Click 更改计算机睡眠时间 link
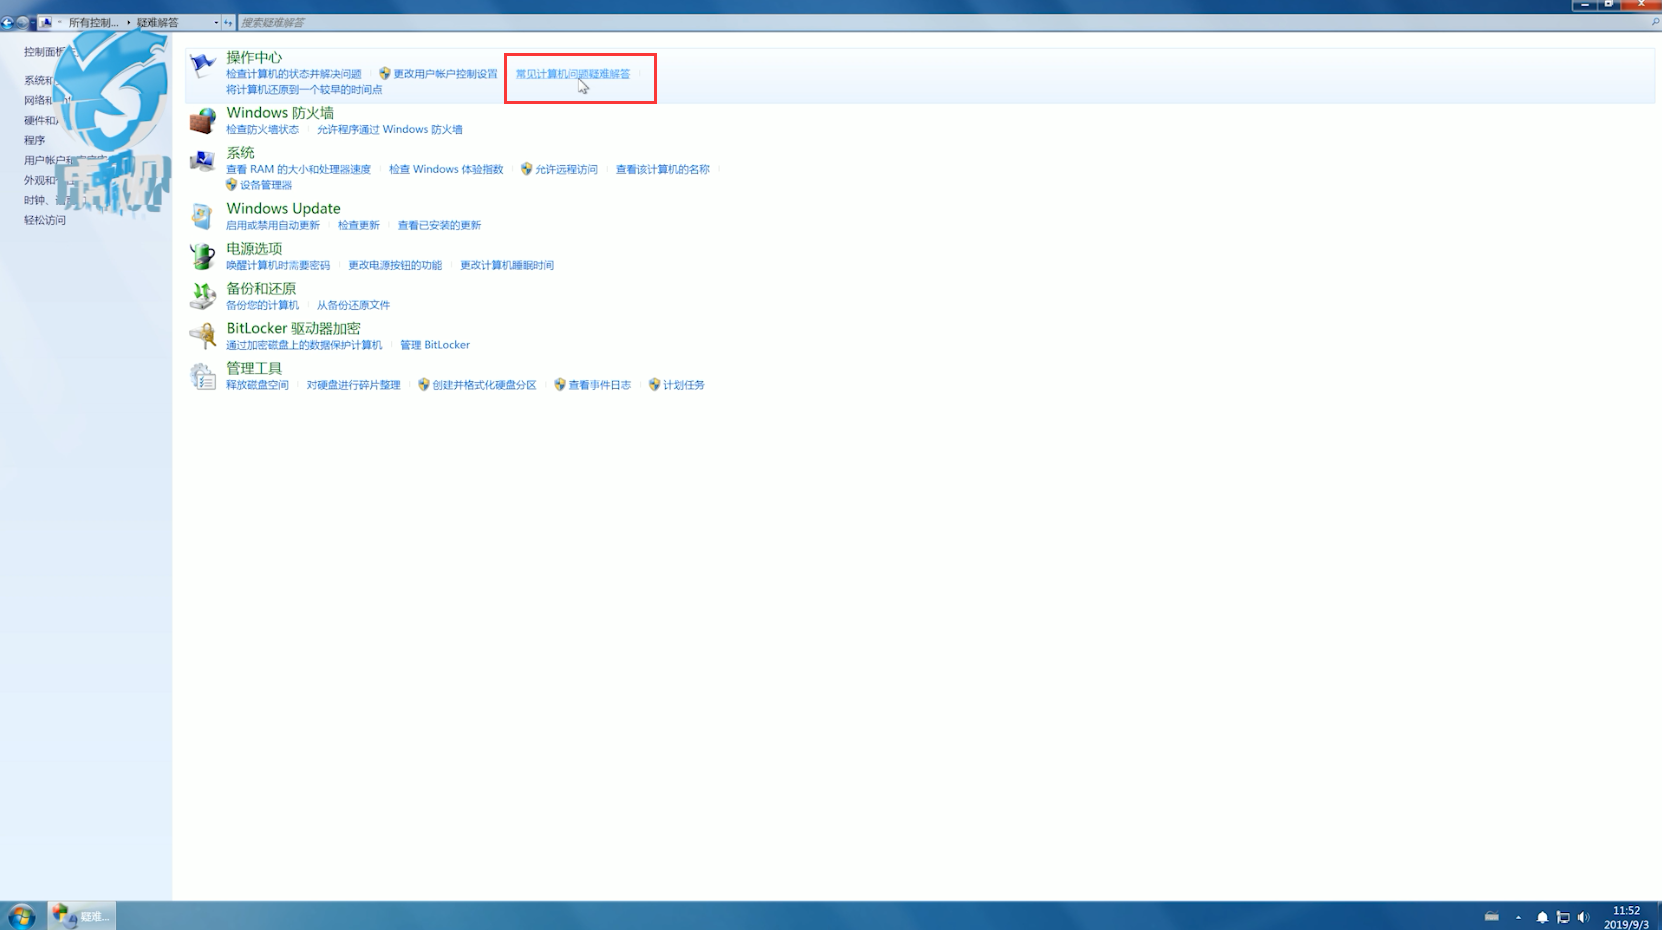 (x=507, y=266)
